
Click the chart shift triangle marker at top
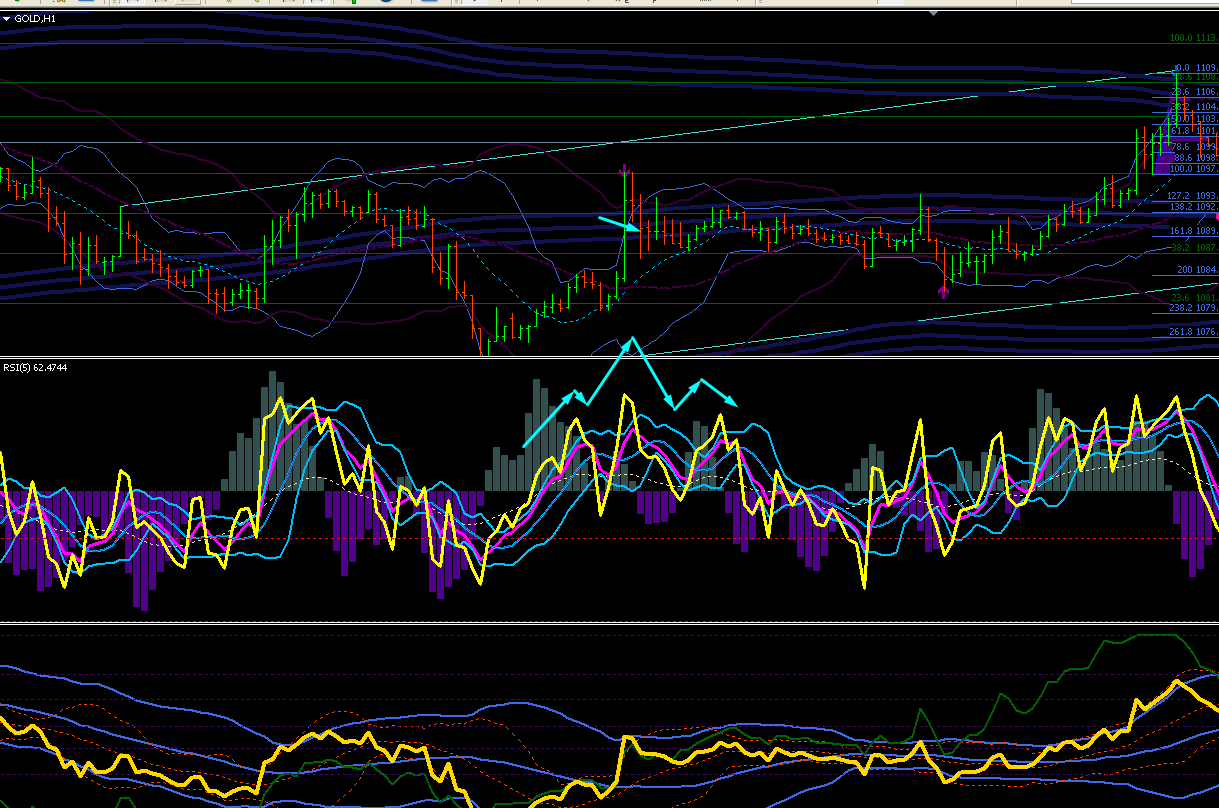[934, 13]
